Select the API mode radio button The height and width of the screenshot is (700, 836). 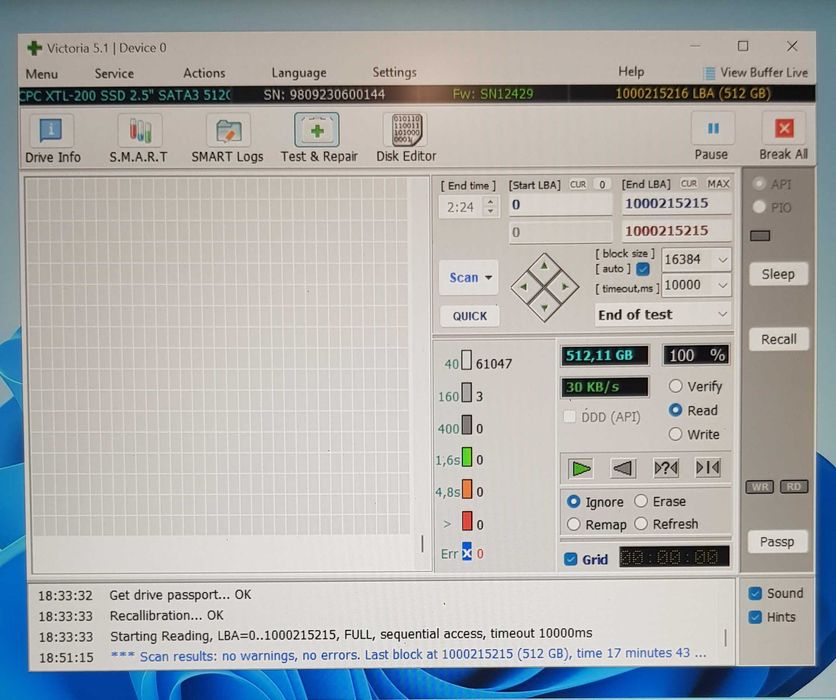click(x=759, y=184)
